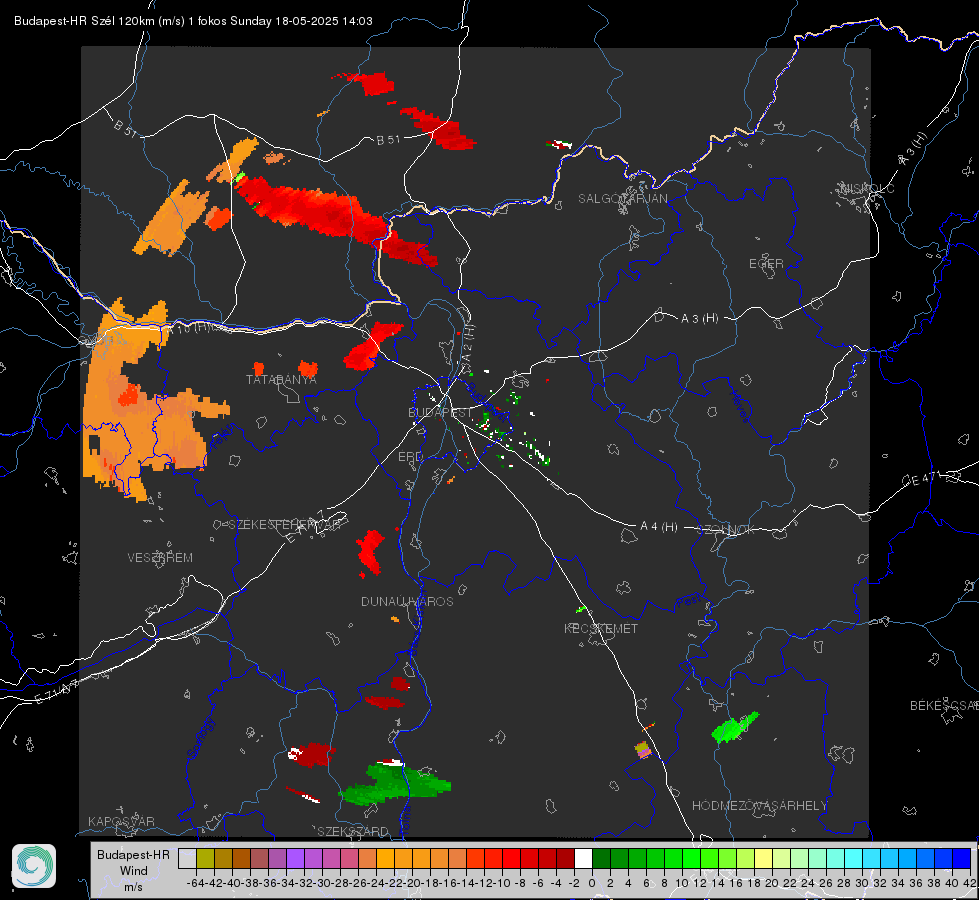Click the large green echo near Szekszárd

click(395, 783)
